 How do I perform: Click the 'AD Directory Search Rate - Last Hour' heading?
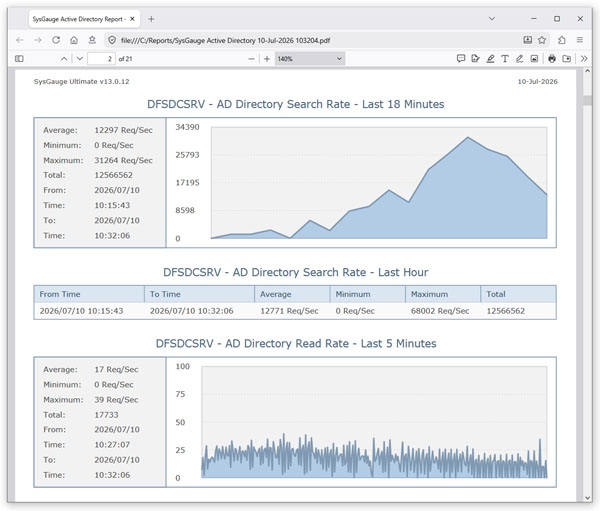(x=295, y=272)
